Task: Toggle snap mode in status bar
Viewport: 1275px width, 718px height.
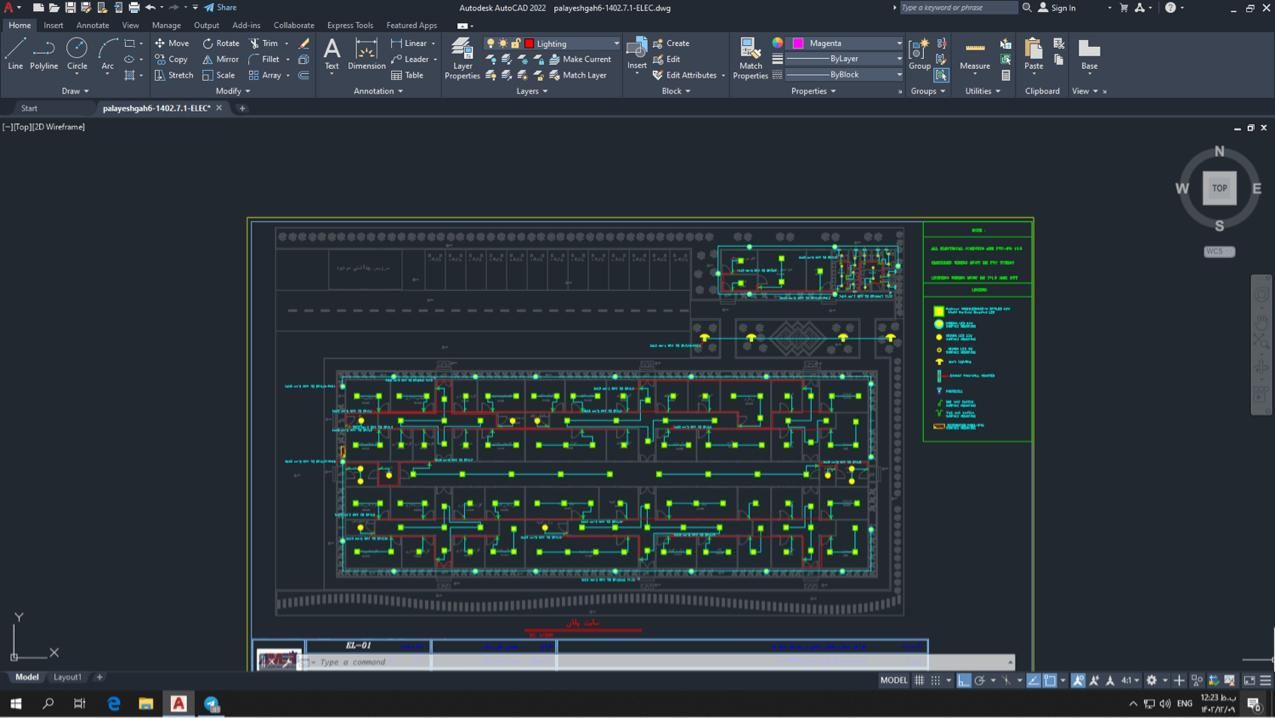Action: click(x=935, y=680)
